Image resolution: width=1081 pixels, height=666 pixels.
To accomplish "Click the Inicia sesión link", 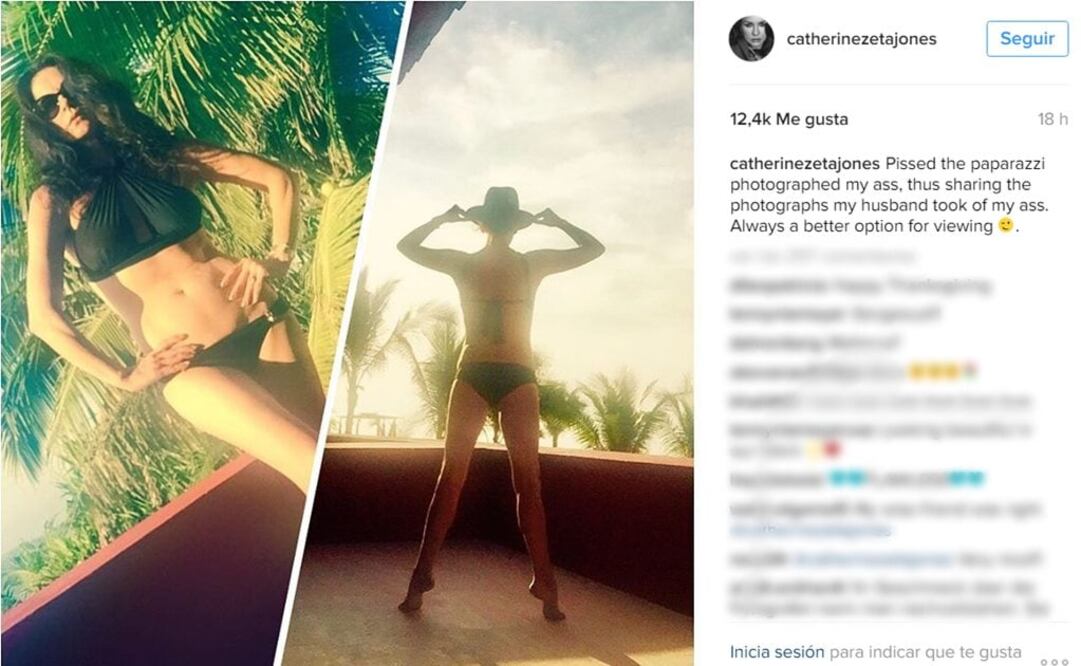I will coord(777,652).
